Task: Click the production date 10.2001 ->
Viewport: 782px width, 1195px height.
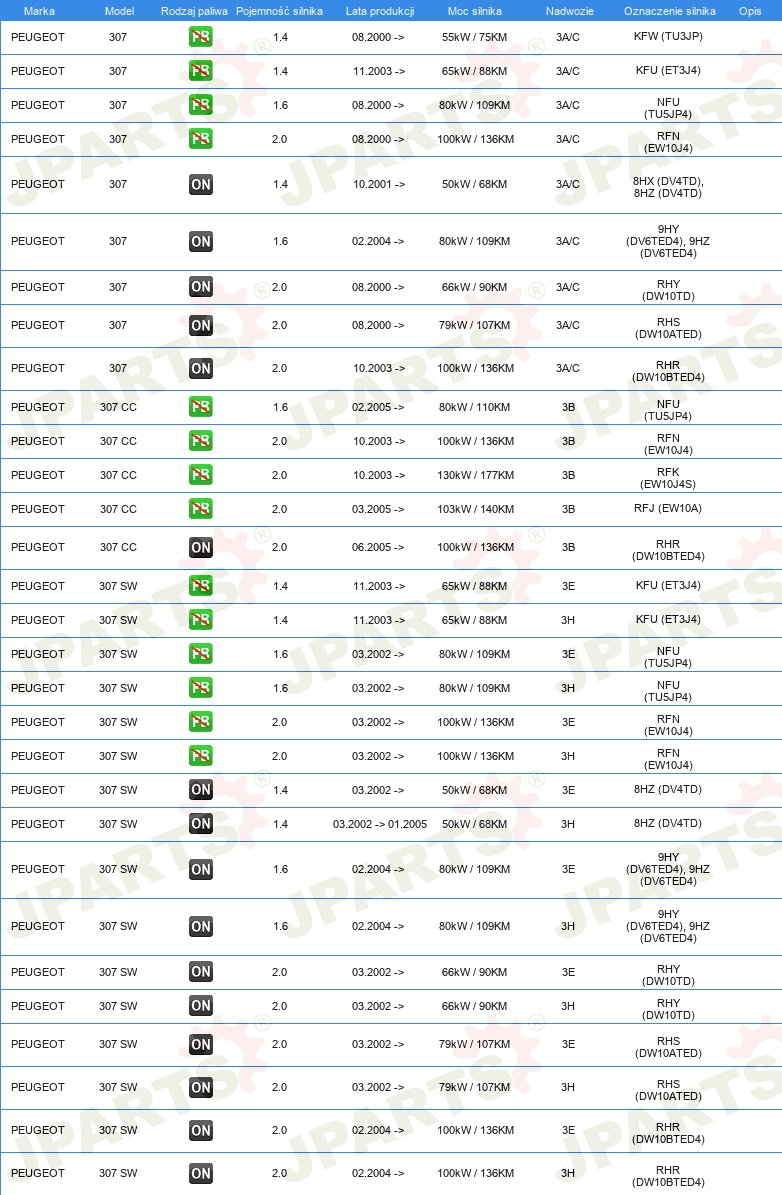Action: [x=379, y=184]
